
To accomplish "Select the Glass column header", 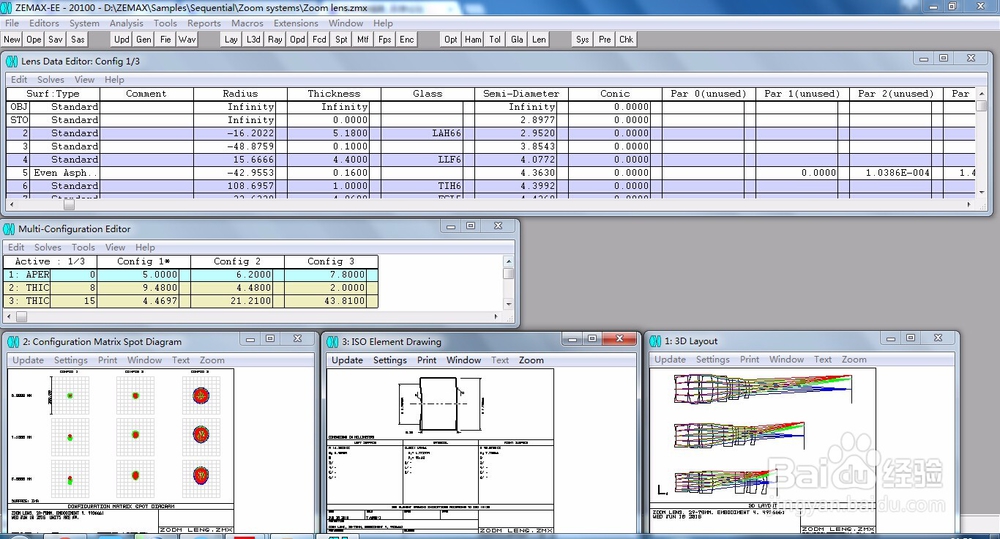I will [x=427, y=94].
